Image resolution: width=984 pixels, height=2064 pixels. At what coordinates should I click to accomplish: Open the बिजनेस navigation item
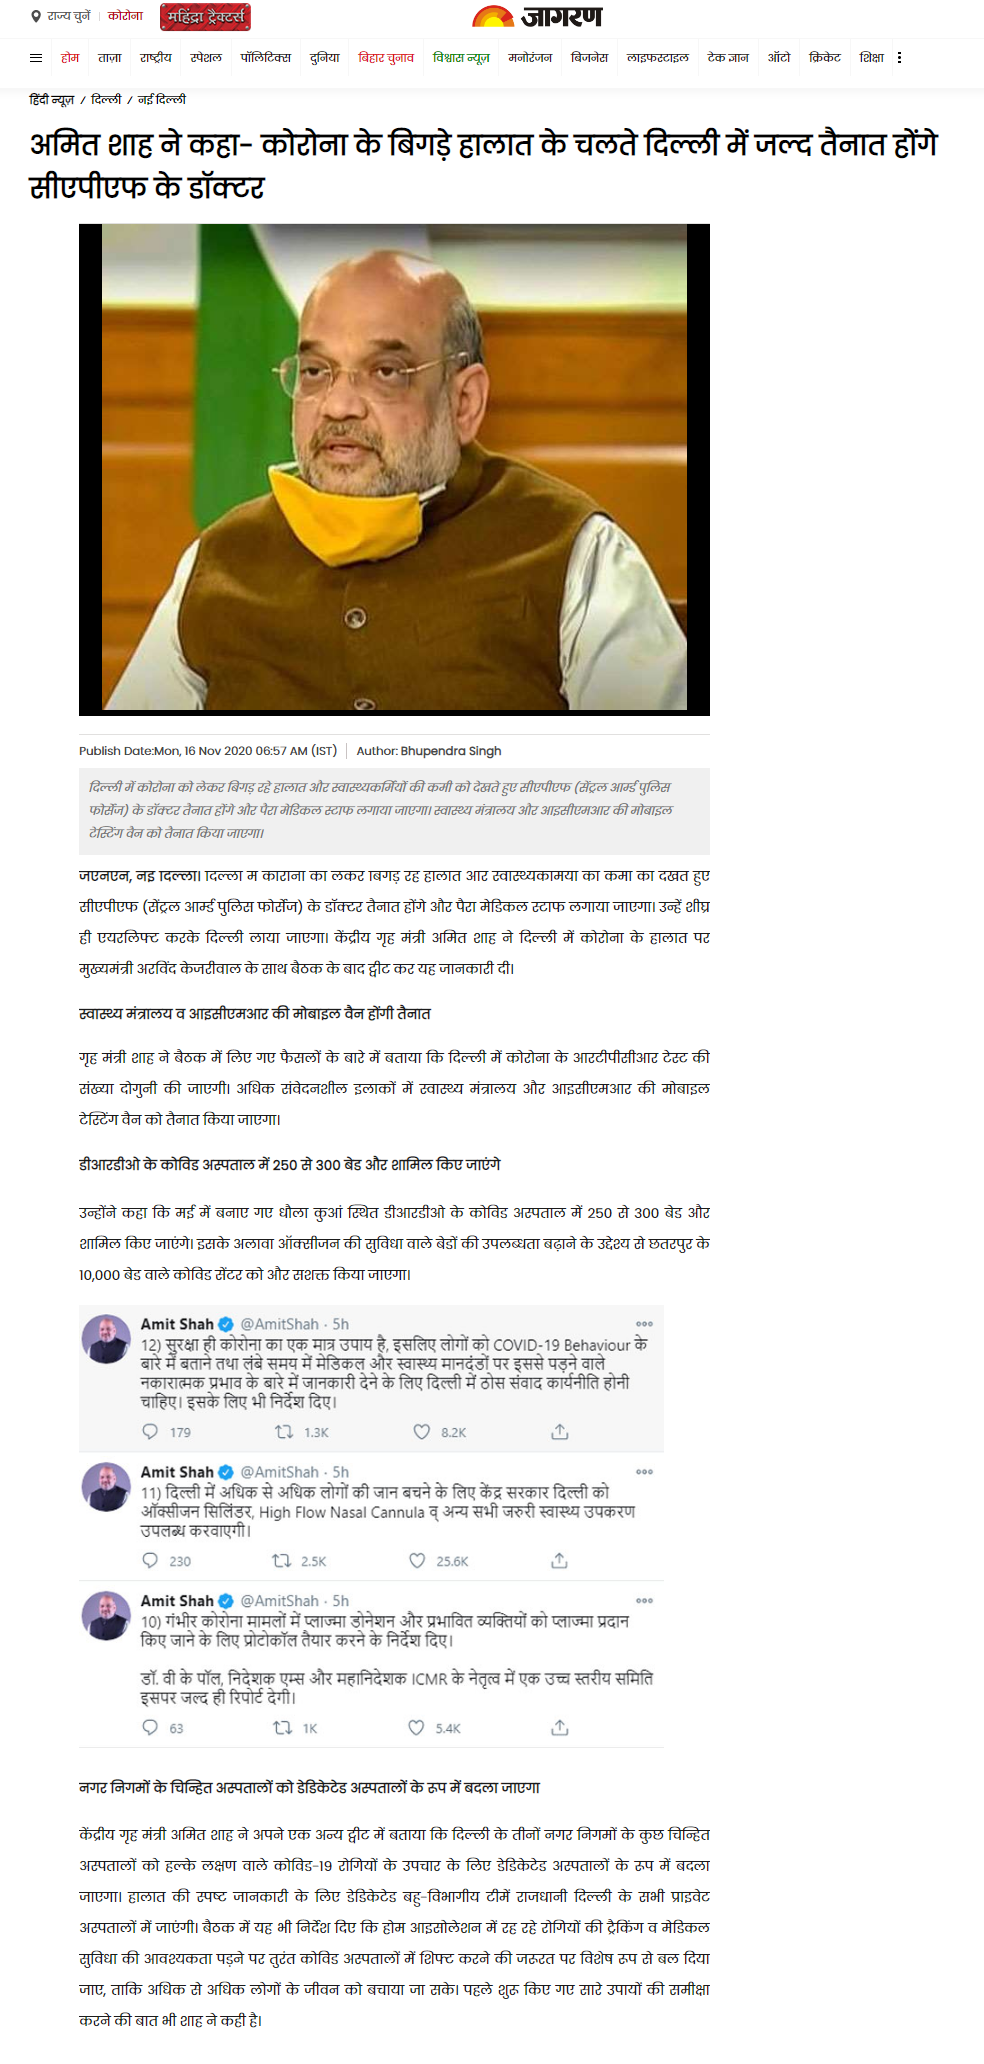tap(589, 58)
